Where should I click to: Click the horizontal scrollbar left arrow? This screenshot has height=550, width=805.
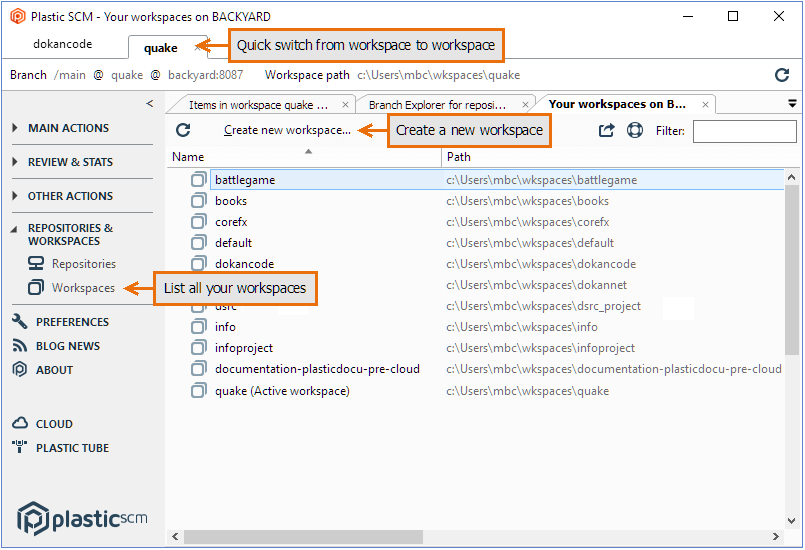click(x=175, y=537)
